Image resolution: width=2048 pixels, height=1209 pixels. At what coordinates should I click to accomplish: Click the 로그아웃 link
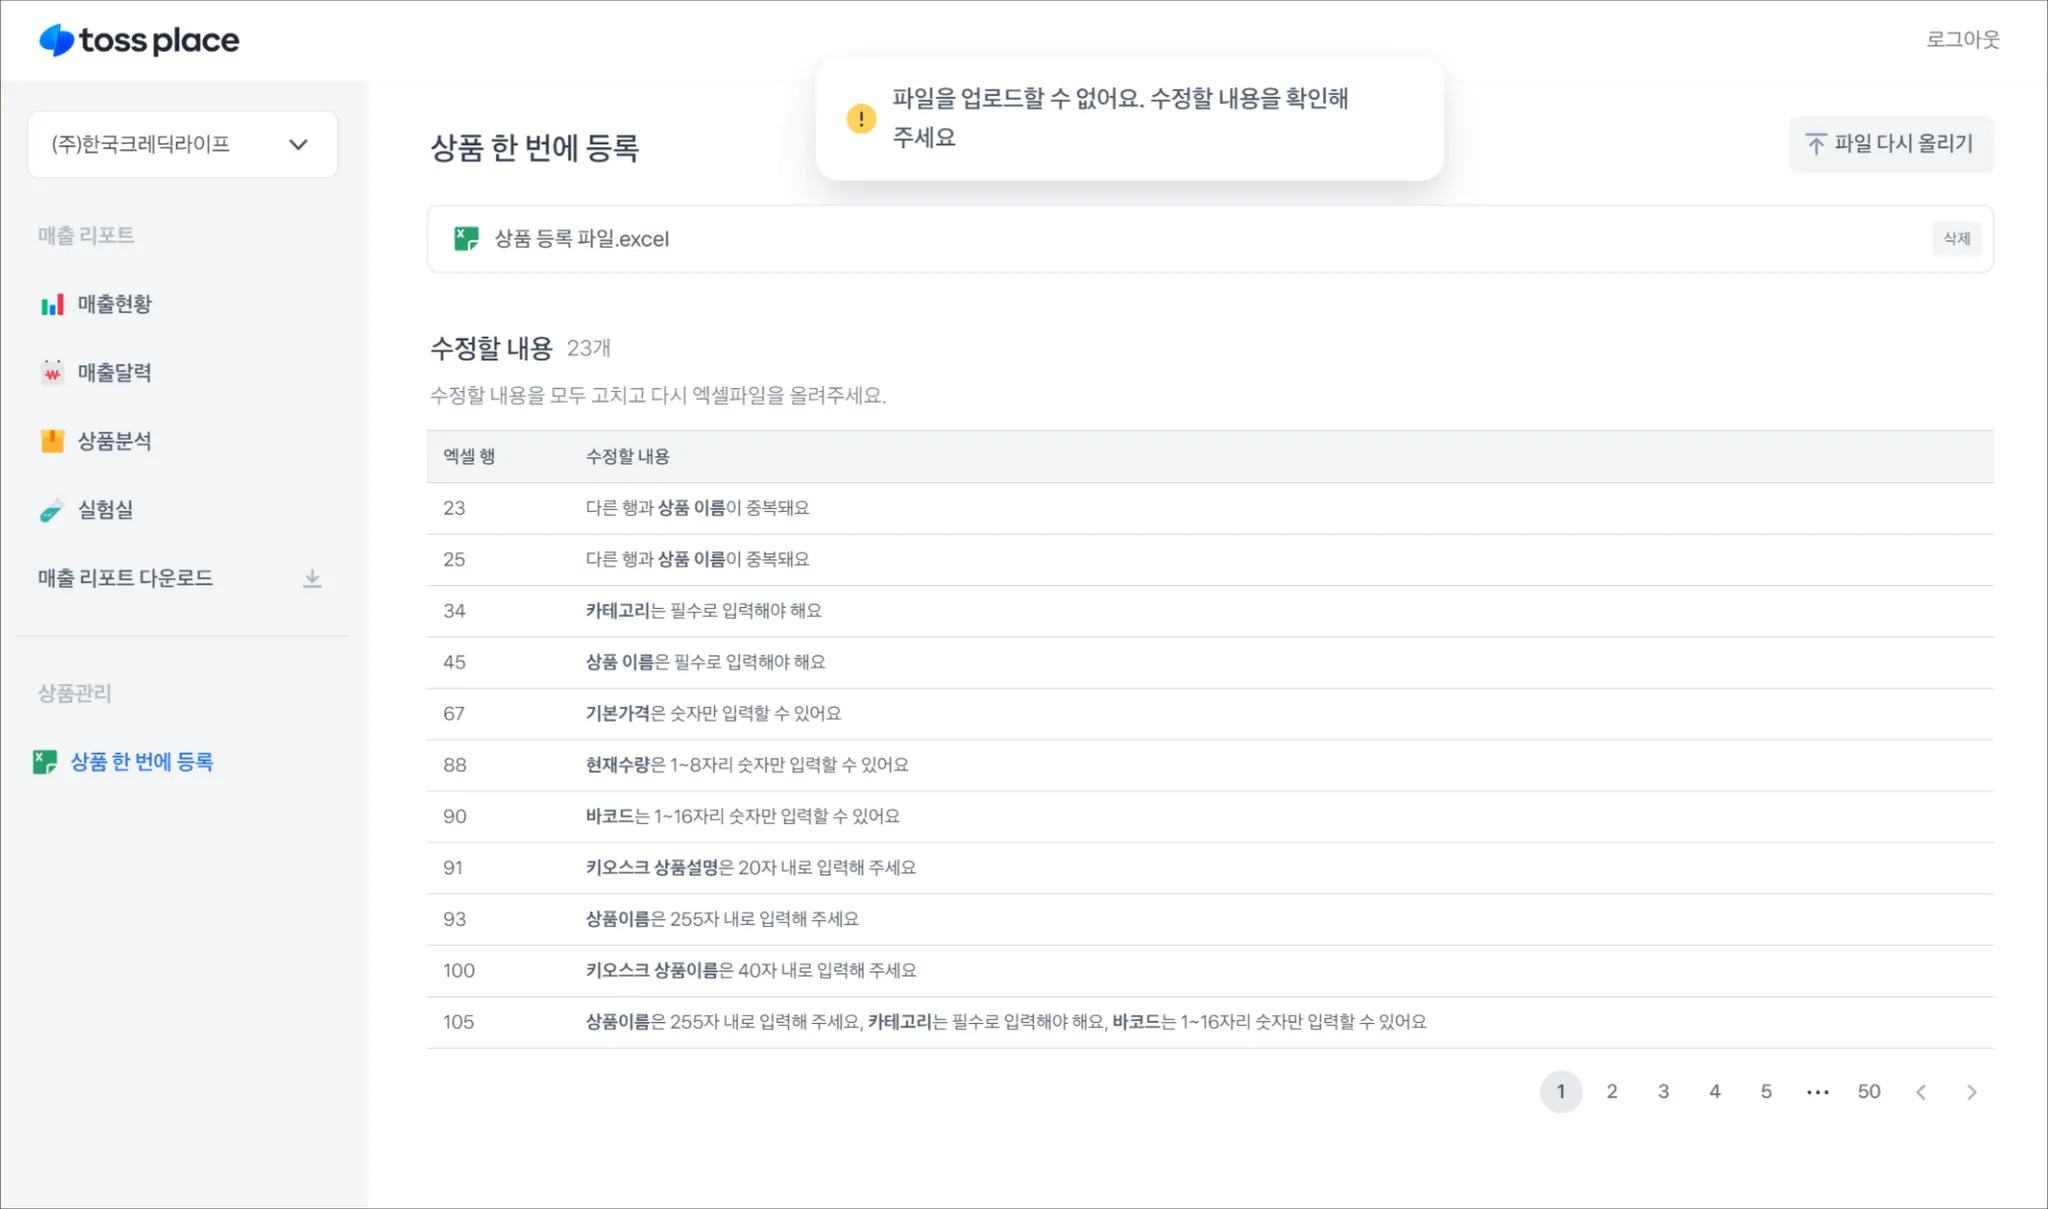point(1962,40)
